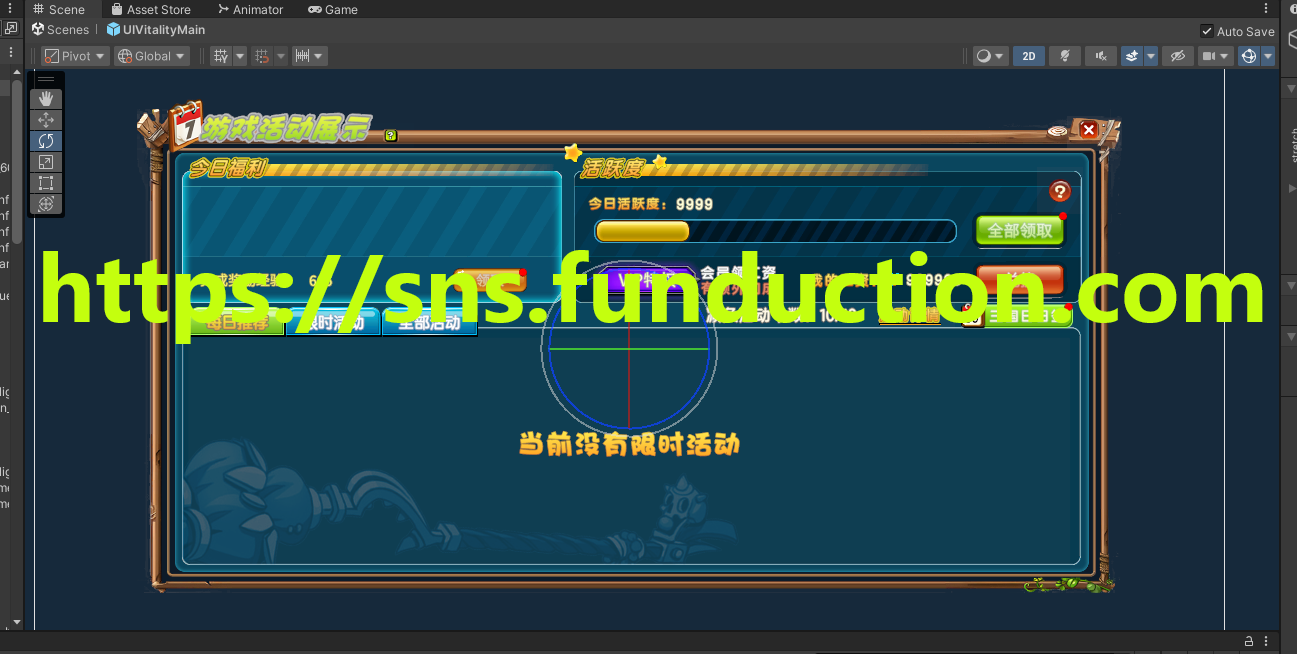Click the red X close button in game UI
1297x654 pixels.
(x=1089, y=129)
